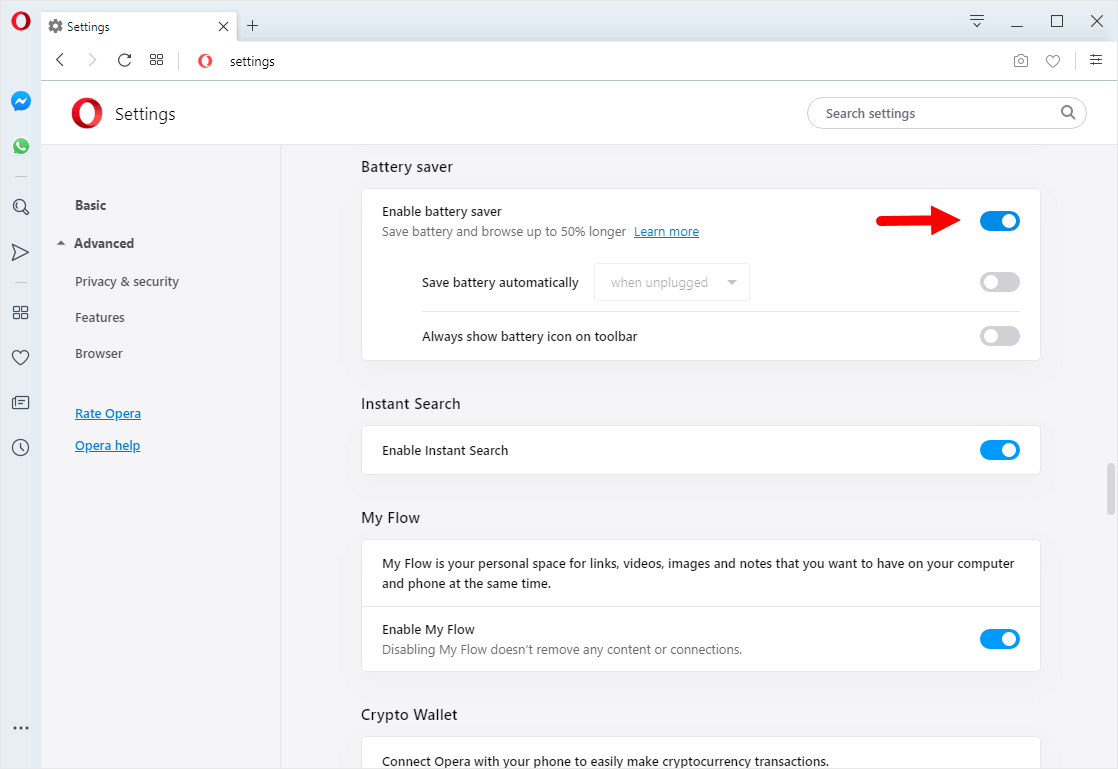
Task: Click the search magnifier in Search settings
Action: pyautogui.click(x=1067, y=113)
